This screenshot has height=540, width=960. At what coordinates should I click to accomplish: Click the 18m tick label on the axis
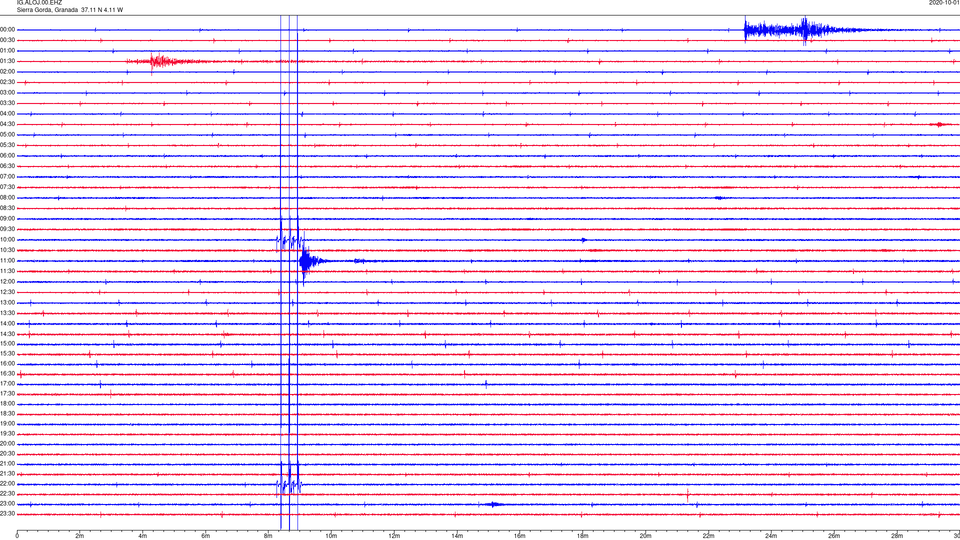582,536
